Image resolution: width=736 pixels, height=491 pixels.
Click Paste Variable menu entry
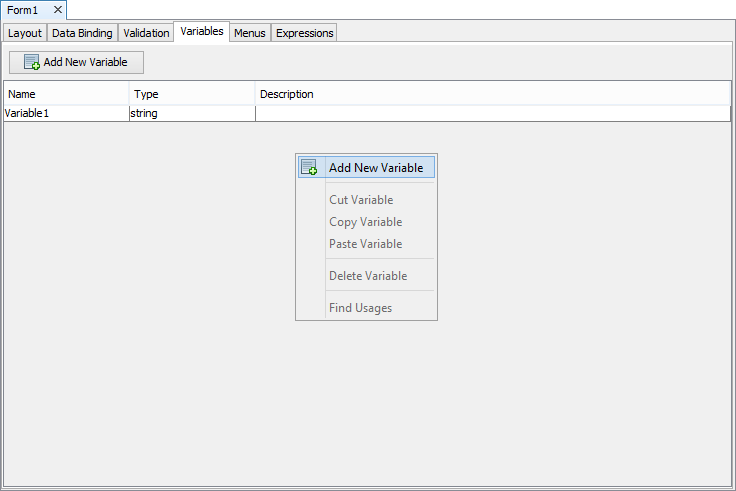[x=365, y=244]
